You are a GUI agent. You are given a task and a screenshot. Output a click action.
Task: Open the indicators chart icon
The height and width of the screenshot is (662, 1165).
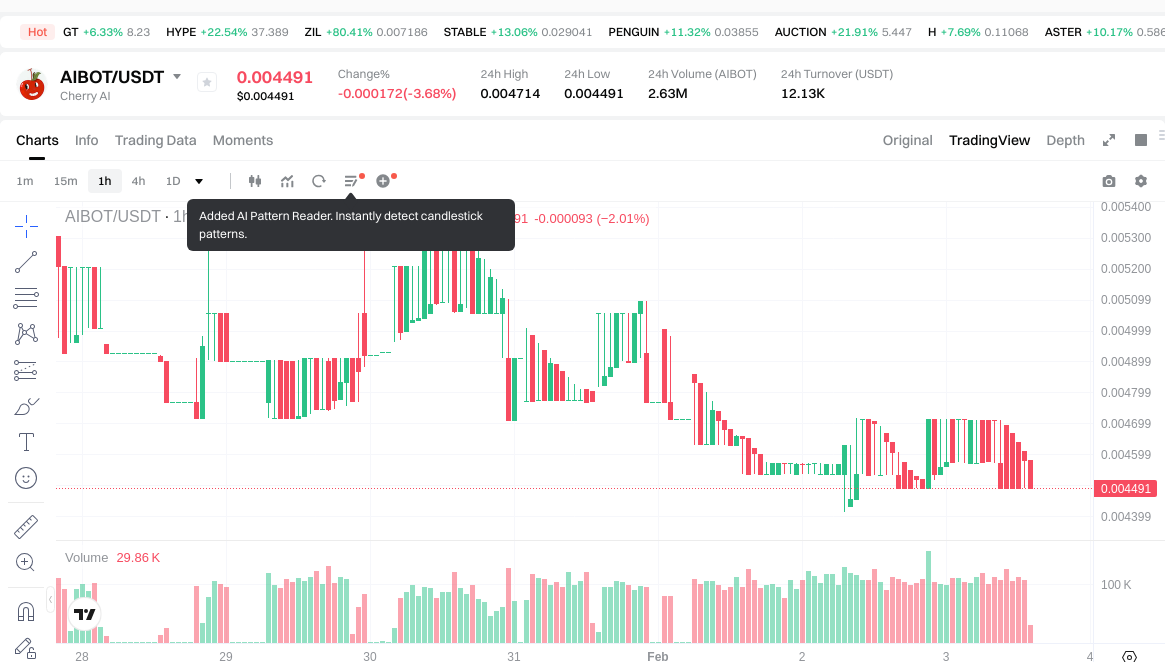(287, 181)
